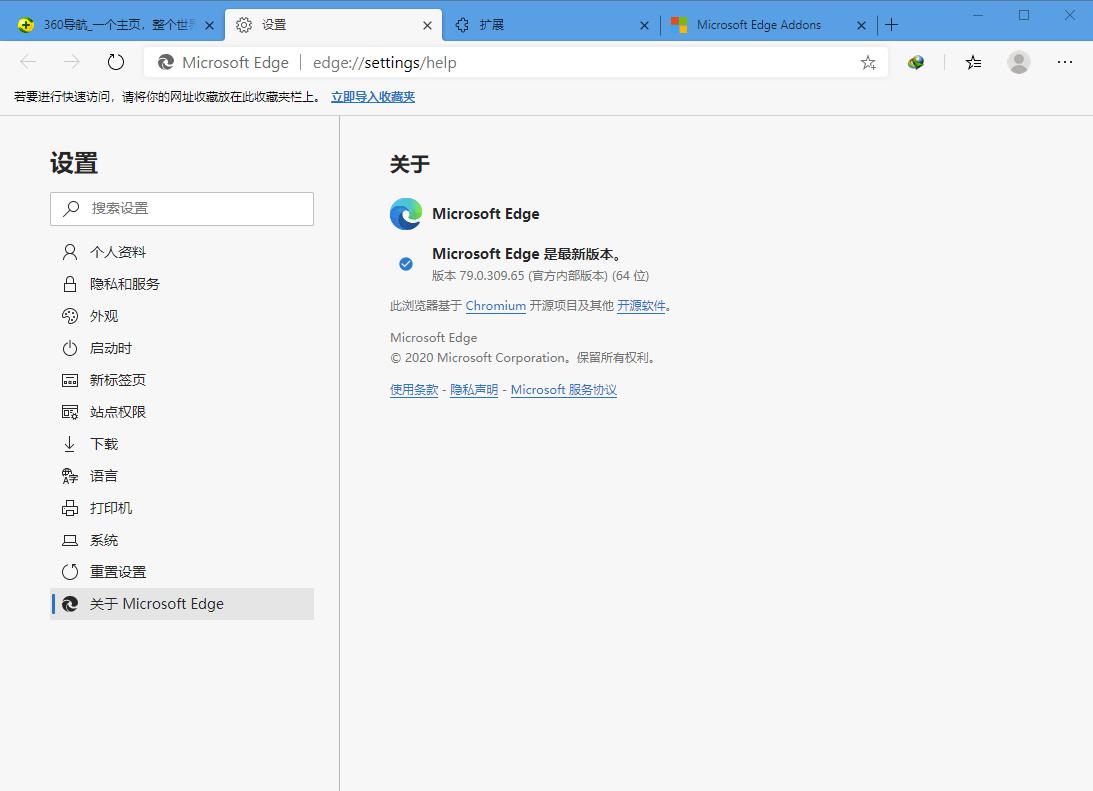Viewport: 1093px width, 791px height.
Task: Reload the page with refresh icon
Action: click(x=116, y=62)
